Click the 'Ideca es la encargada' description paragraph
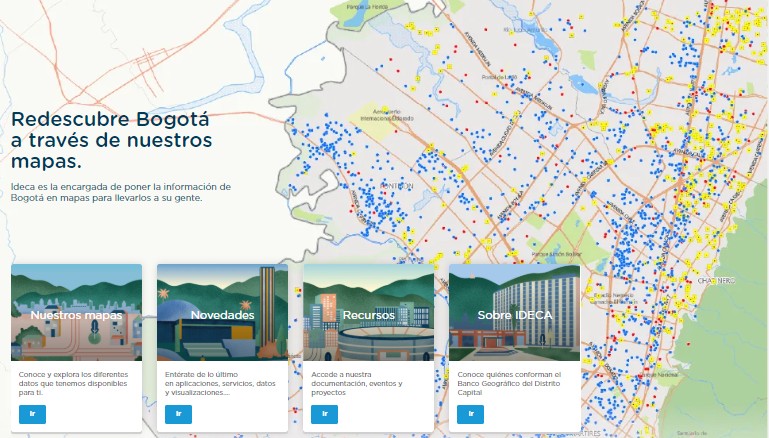The height and width of the screenshot is (438, 769). pyautogui.click(x=121, y=192)
